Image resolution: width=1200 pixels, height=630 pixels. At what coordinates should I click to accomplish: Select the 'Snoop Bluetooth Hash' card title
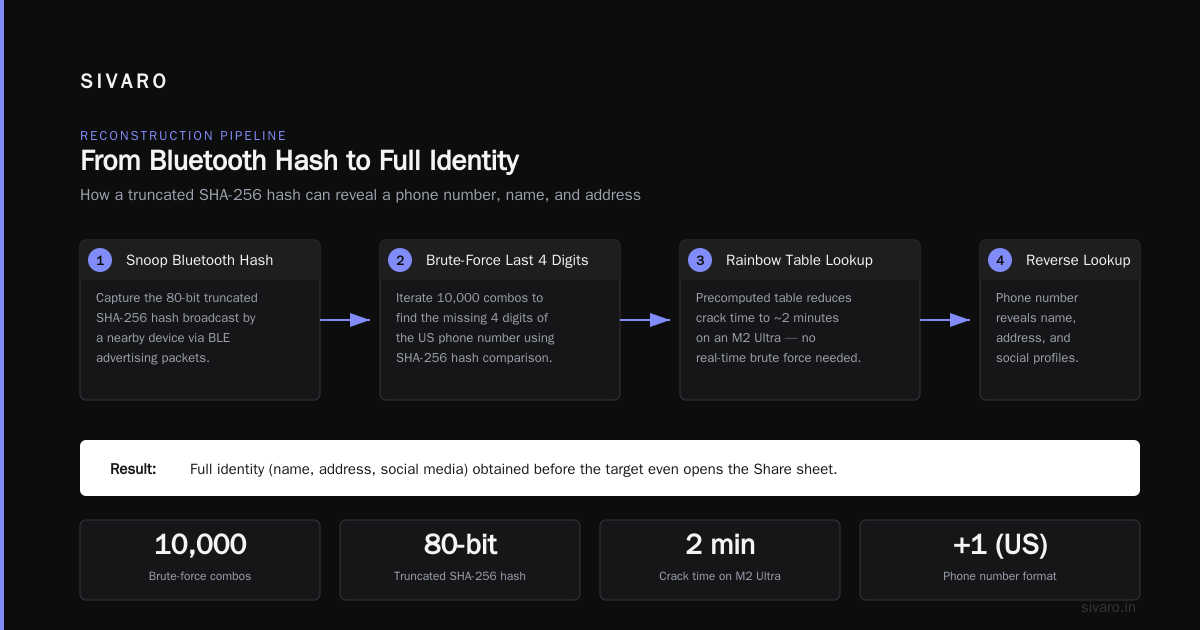coord(199,260)
